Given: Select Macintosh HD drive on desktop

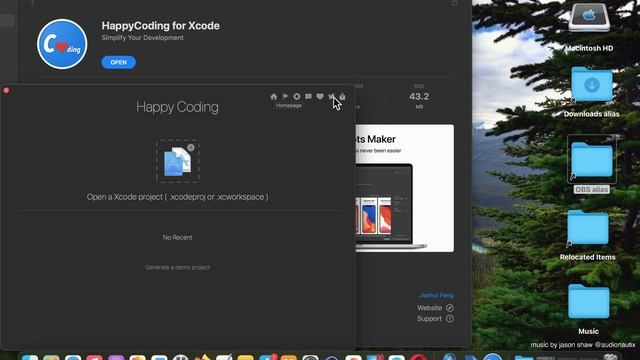Looking at the screenshot, I should point(589,27).
